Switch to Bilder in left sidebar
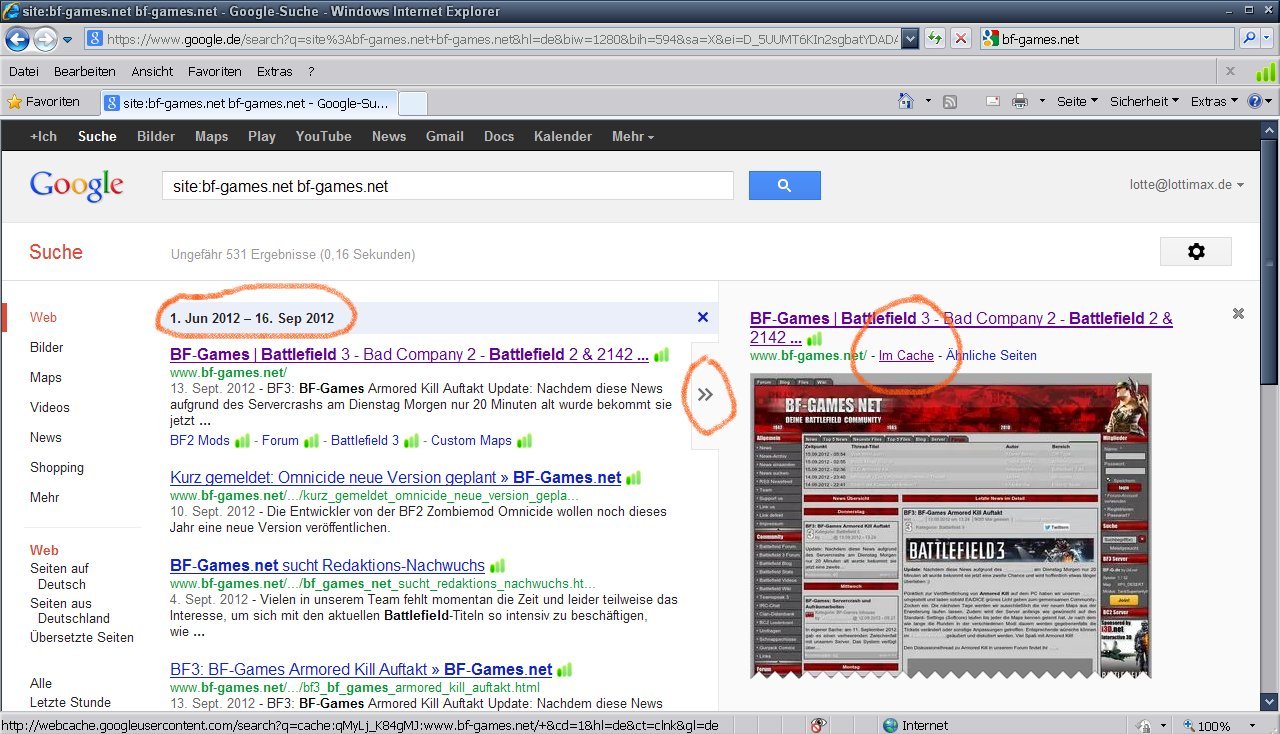Image resolution: width=1280 pixels, height=734 pixels. click(x=46, y=347)
